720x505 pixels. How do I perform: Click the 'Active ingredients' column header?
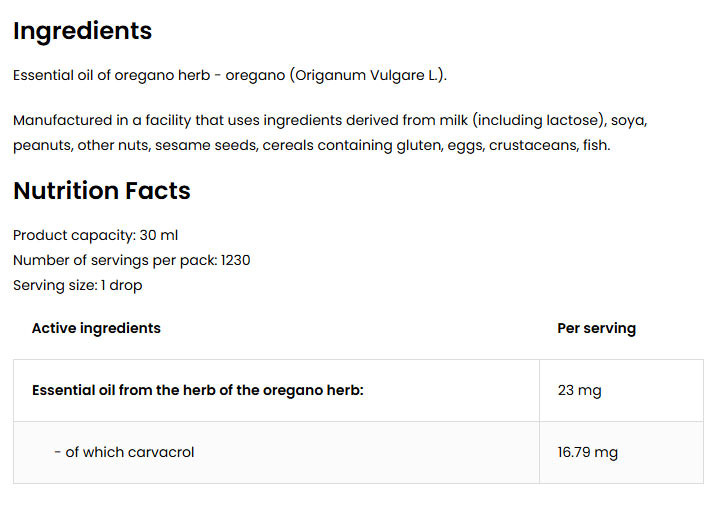click(96, 328)
